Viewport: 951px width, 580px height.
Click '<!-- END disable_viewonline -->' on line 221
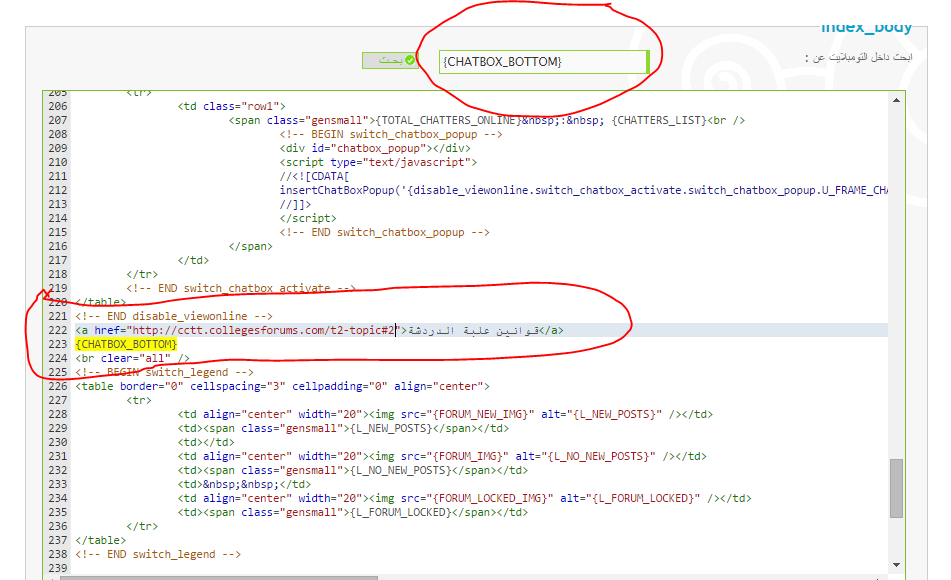[173, 316]
